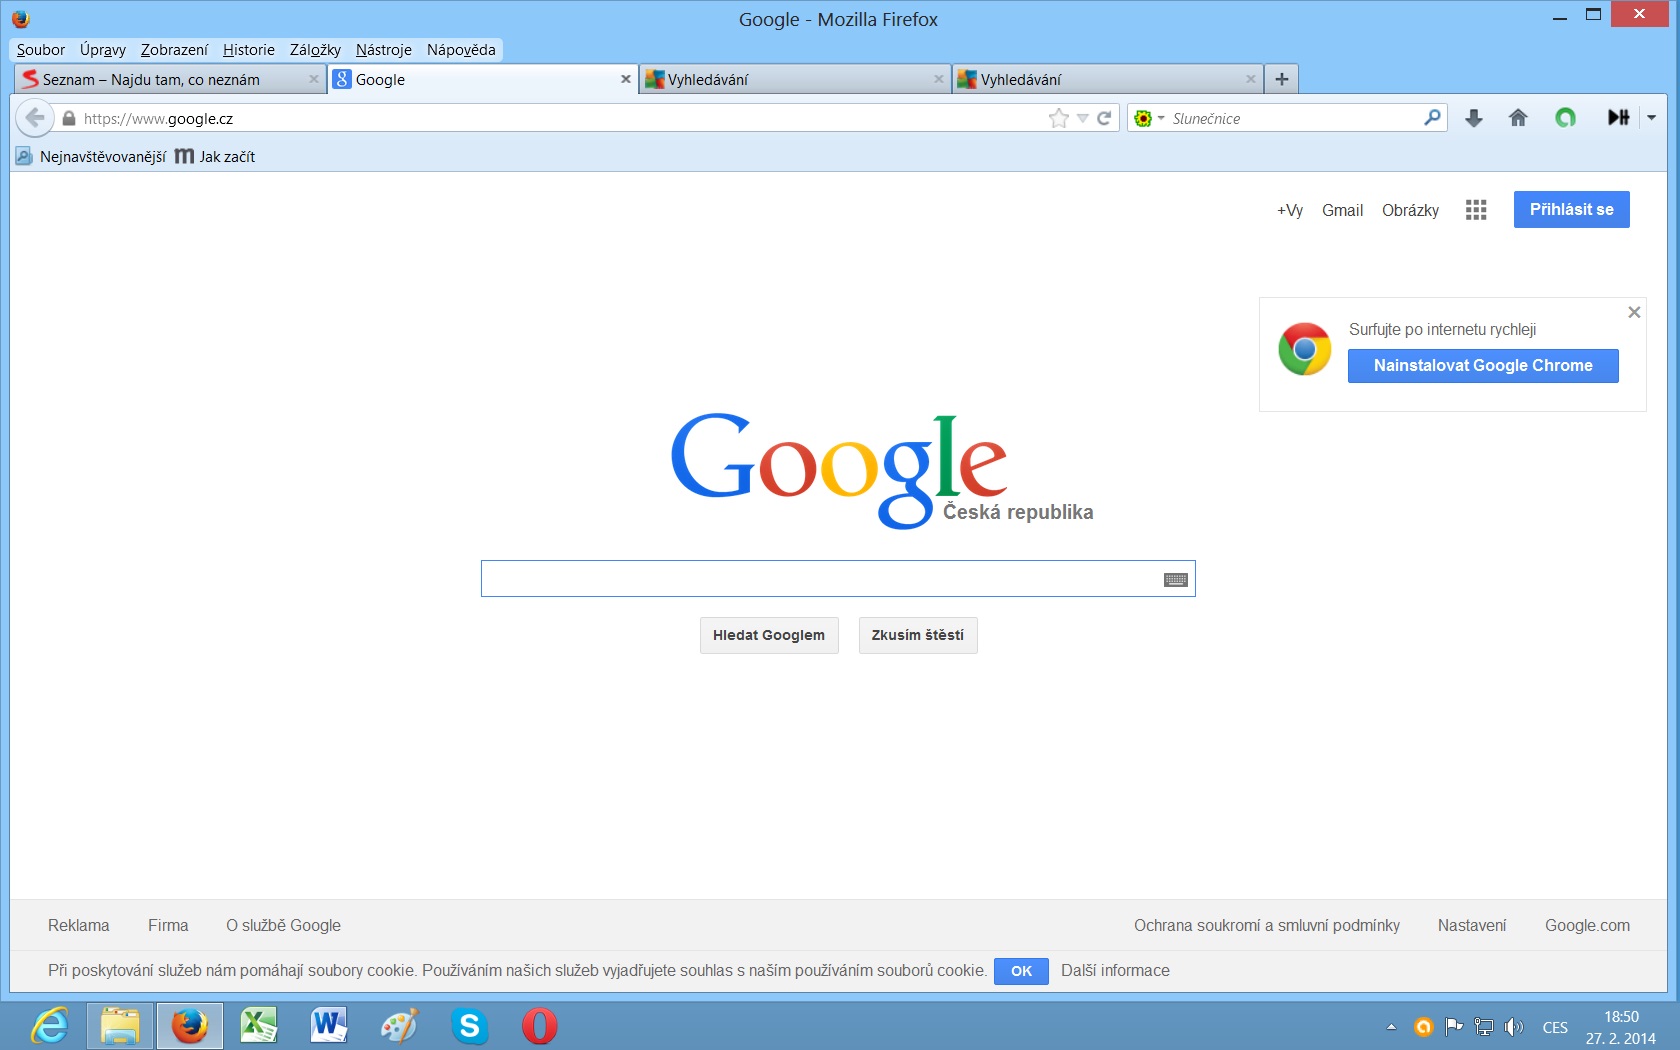Click Nainstalovat Google Chrome button
Image resolution: width=1680 pixels, height=1050 pixels.
(x=1483, y=366)
